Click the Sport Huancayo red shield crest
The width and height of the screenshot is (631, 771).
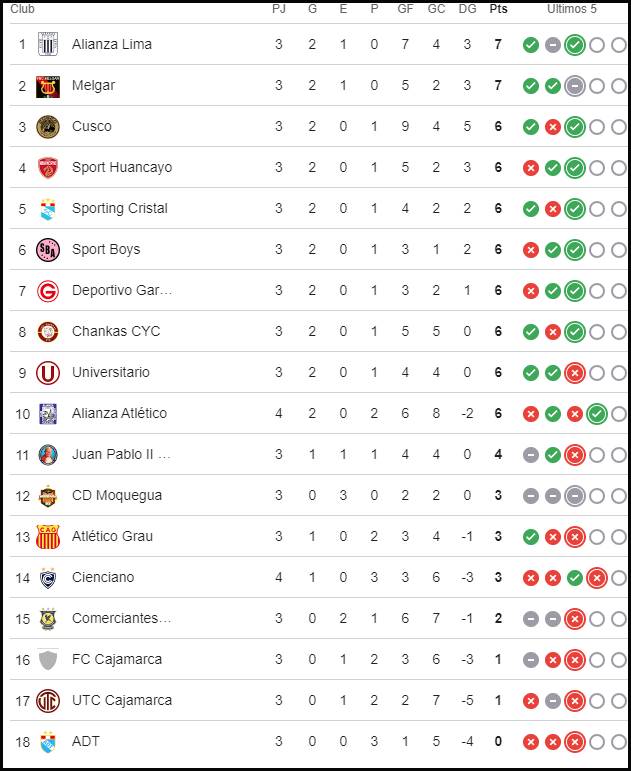[48, 168]
